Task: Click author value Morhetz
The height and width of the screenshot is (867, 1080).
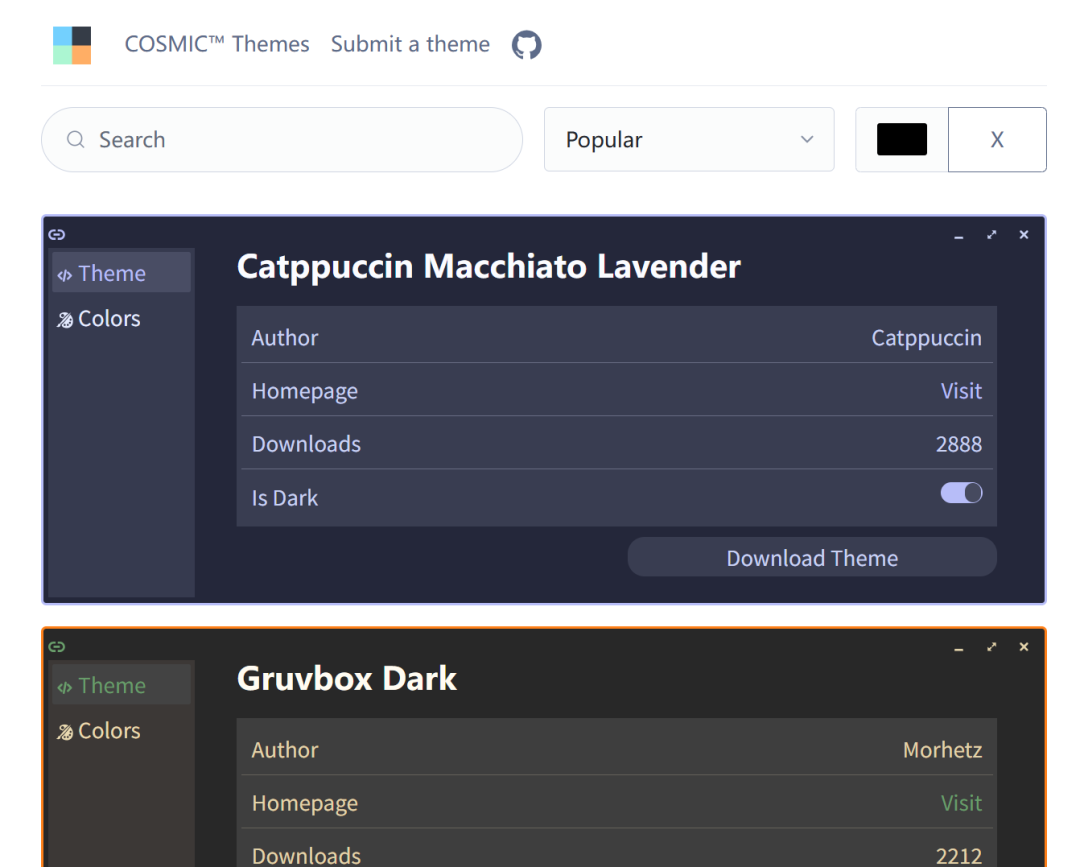Action: pyautogui.click(x=942, y=749)
